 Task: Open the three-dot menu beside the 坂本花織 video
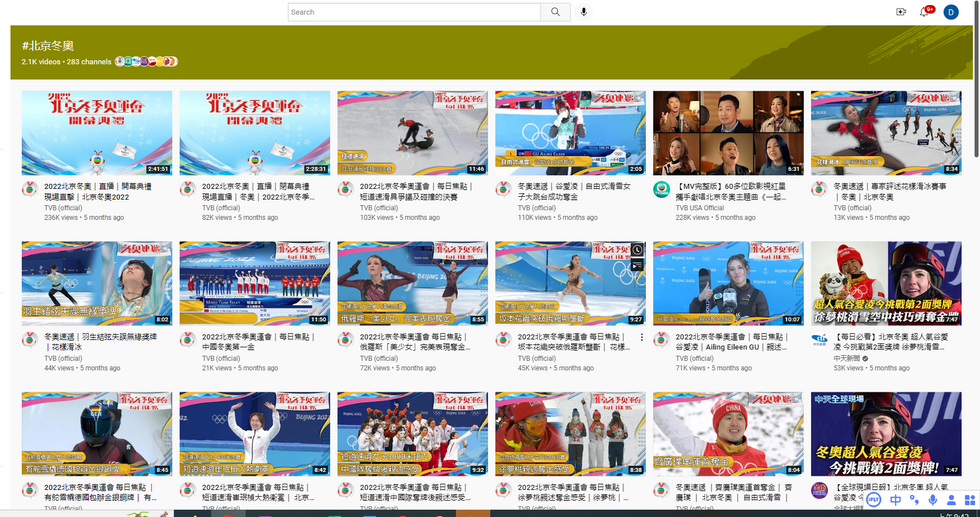click(x=641, y=337)
